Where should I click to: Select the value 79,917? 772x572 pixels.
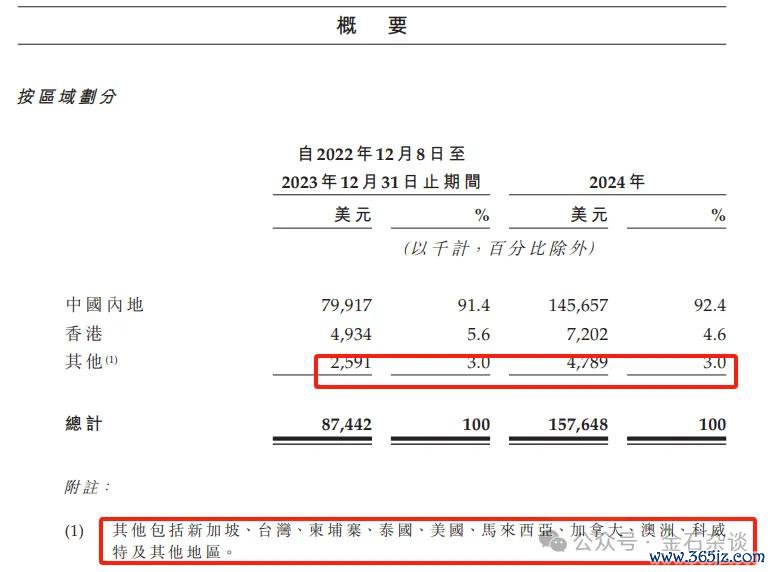click(347, 306)
